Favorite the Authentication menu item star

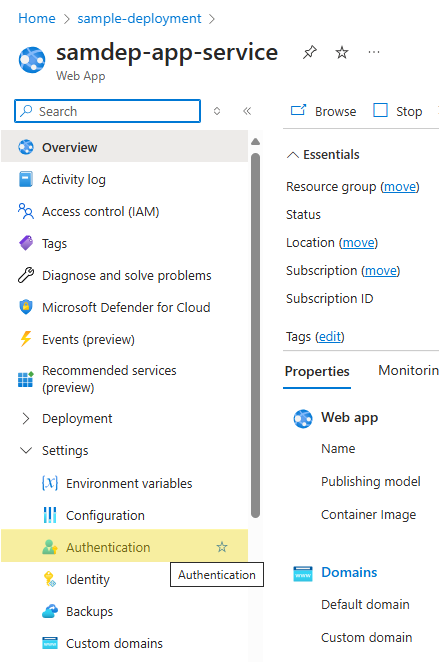coord(222,547)
